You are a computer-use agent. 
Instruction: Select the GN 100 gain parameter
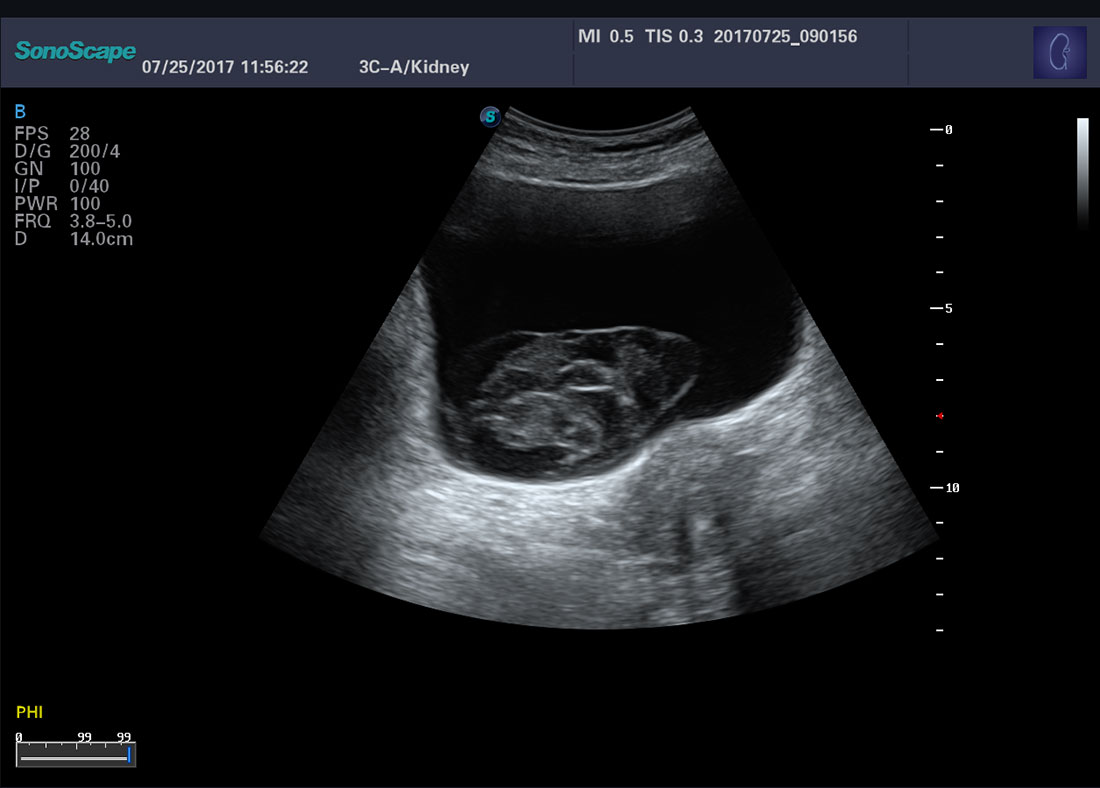click(x=57, y=169)
